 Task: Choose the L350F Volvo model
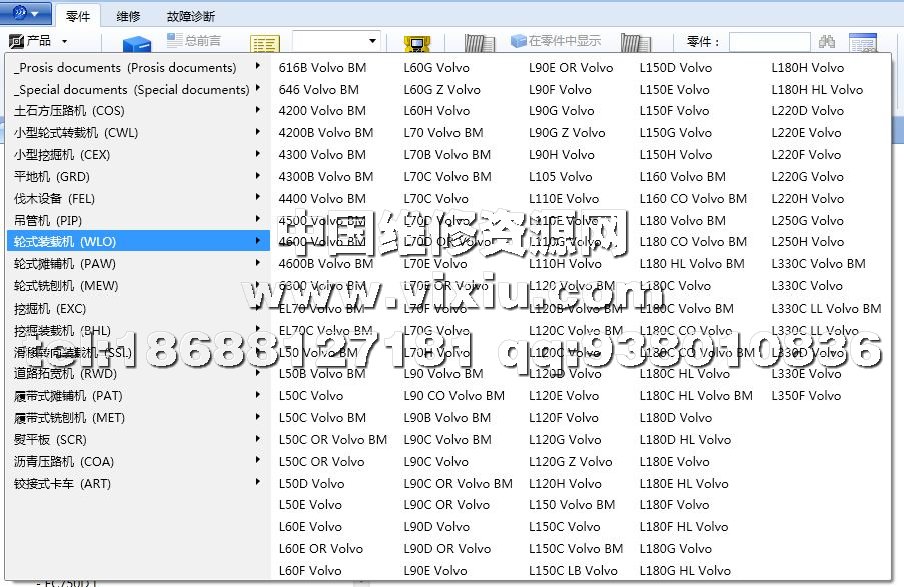click(x=806, y=396)
